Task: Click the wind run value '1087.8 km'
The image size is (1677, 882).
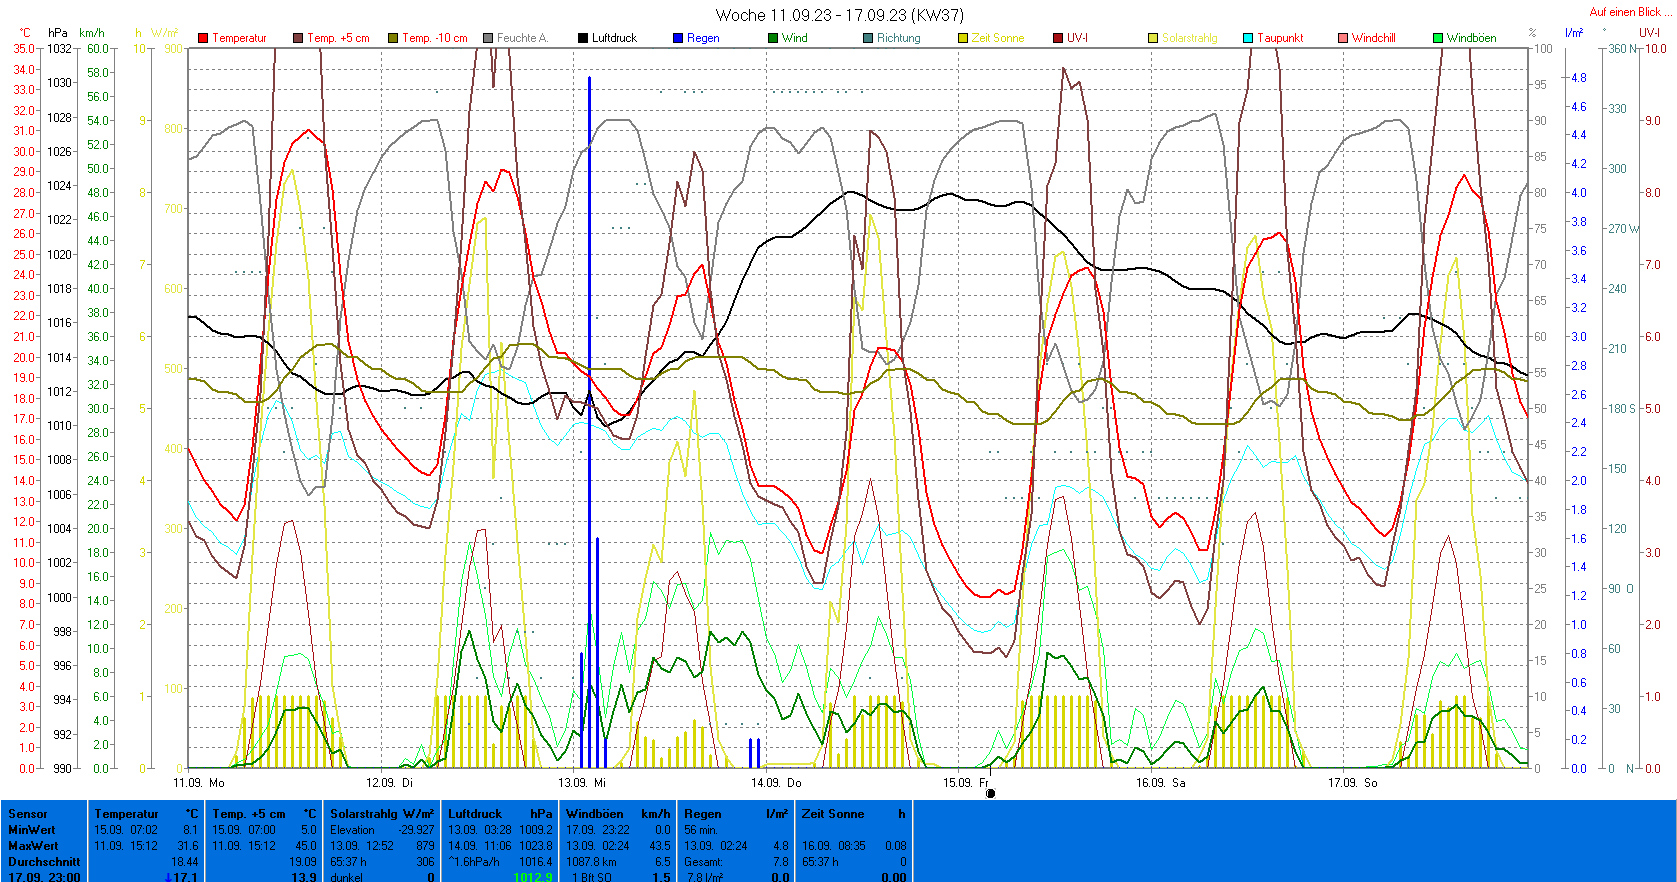Action: 591,862
